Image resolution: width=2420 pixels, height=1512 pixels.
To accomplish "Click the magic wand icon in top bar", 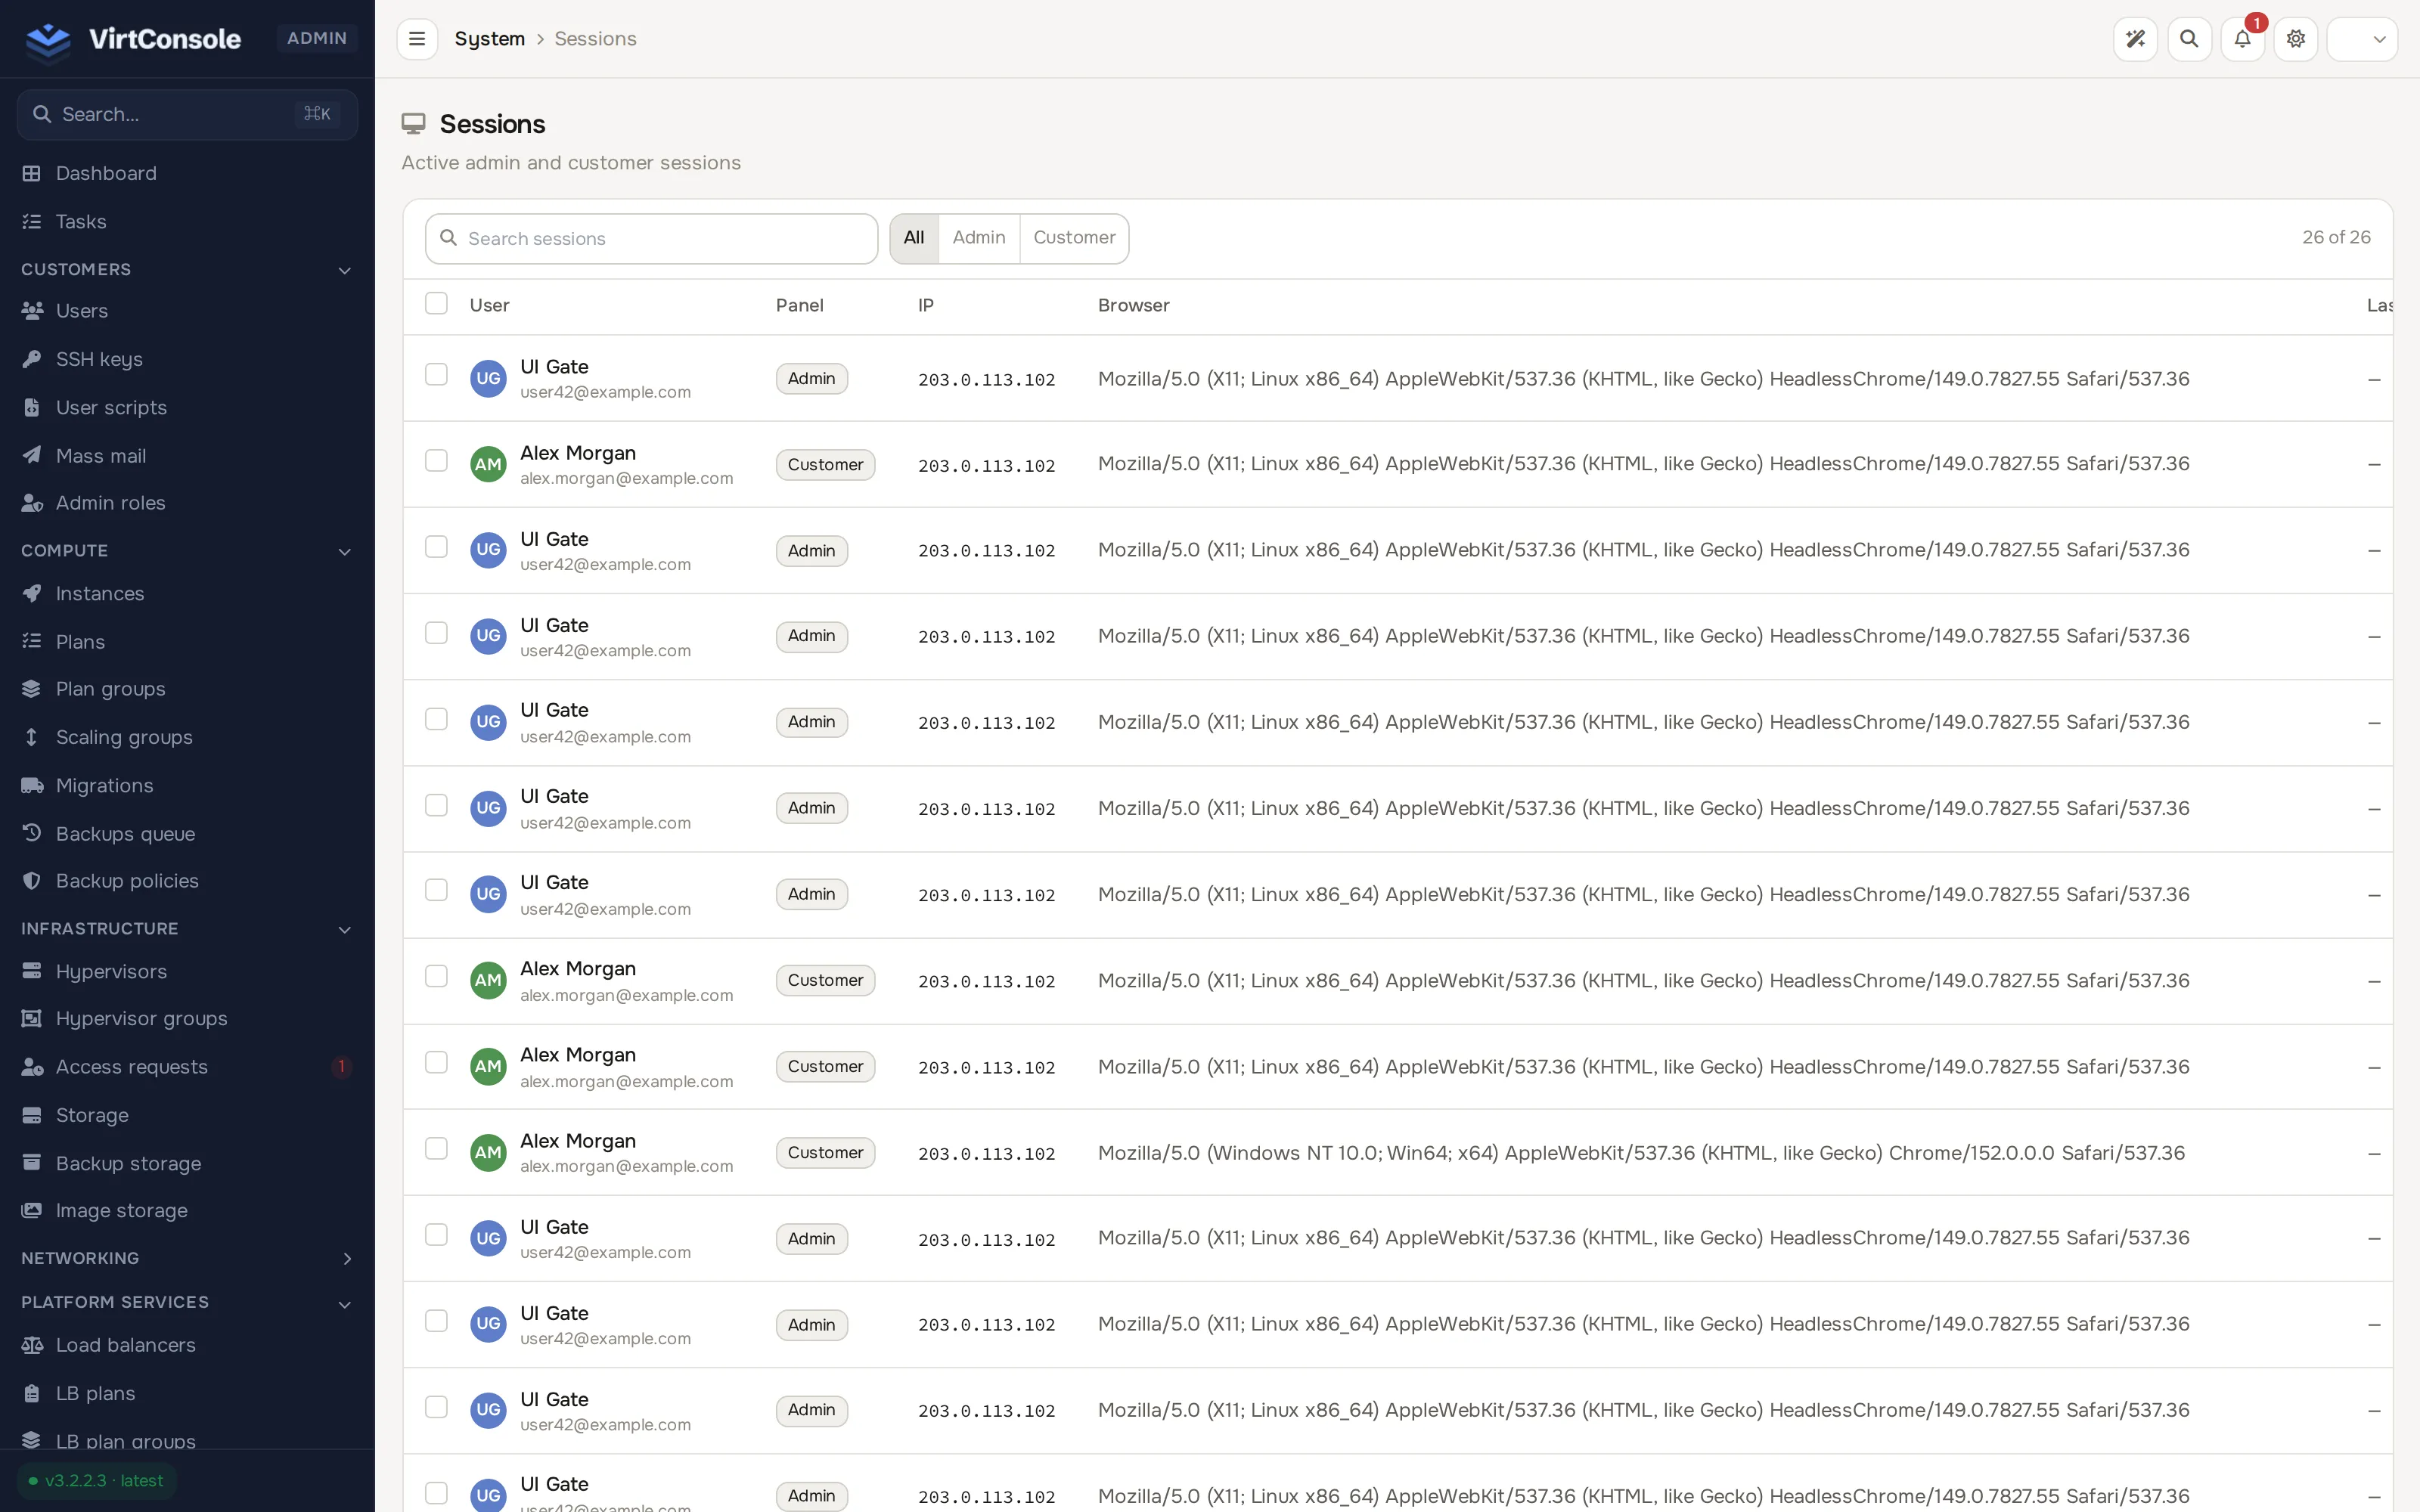I will [x=2135, y=39].
